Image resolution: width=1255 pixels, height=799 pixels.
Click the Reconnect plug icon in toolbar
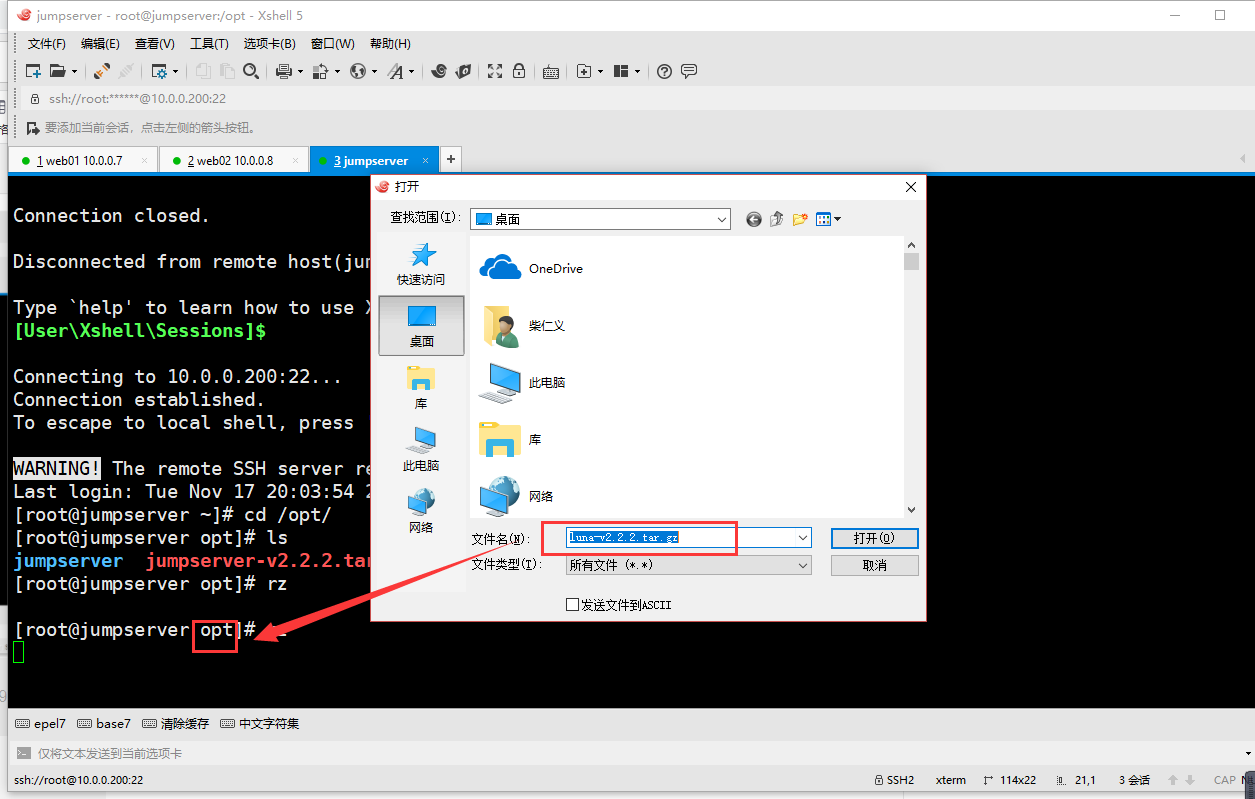(x=102, y=71)
